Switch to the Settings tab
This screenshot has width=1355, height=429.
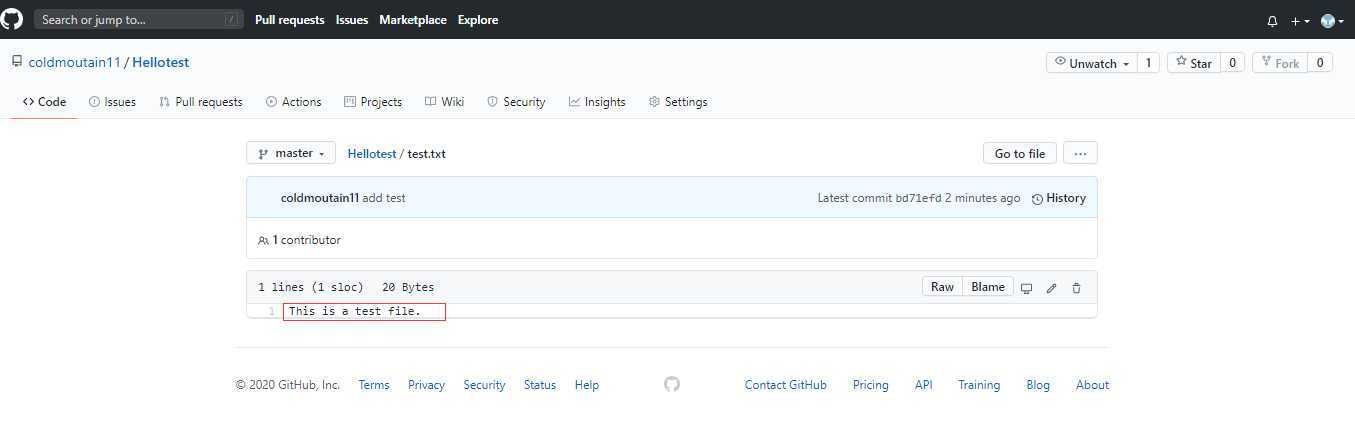point(678,102)
